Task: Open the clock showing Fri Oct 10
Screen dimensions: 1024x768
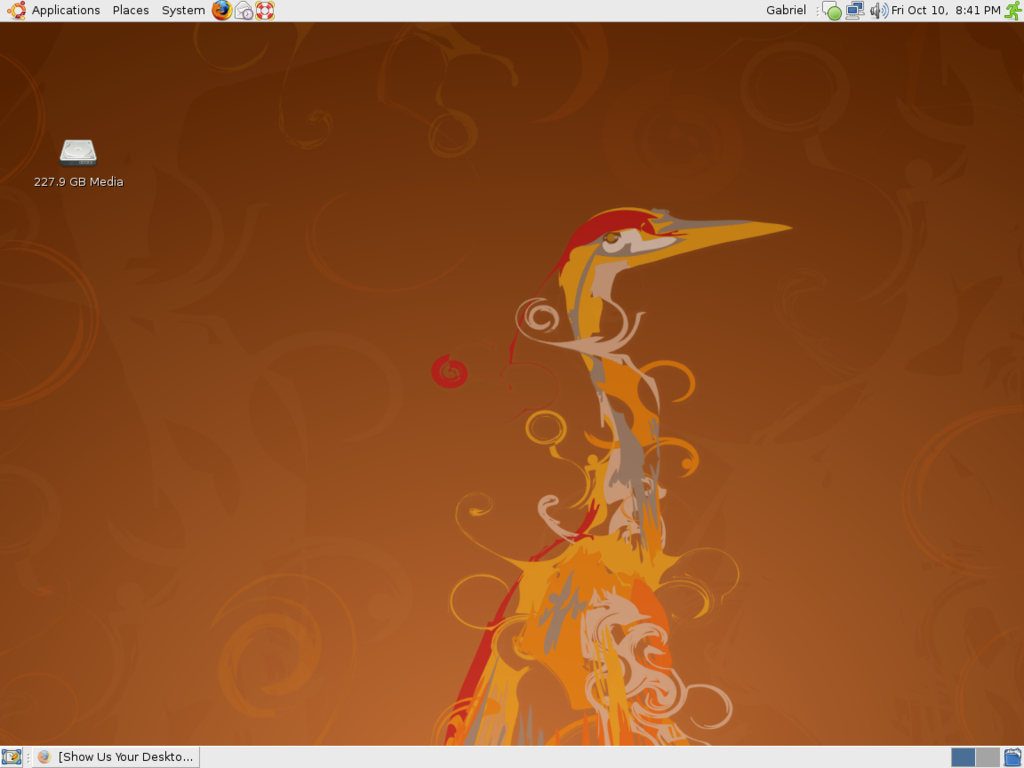Action: click(x=946, y=10)
